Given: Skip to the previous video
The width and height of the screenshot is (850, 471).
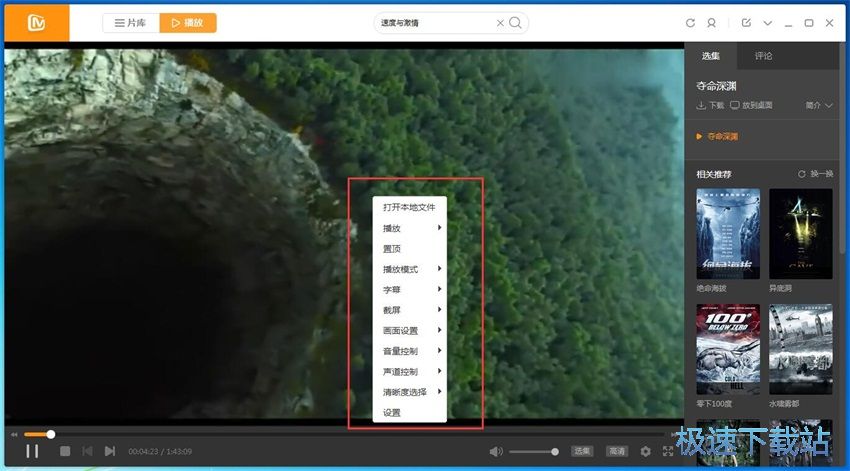Looking at the screenshot, I should click(87, 451).
